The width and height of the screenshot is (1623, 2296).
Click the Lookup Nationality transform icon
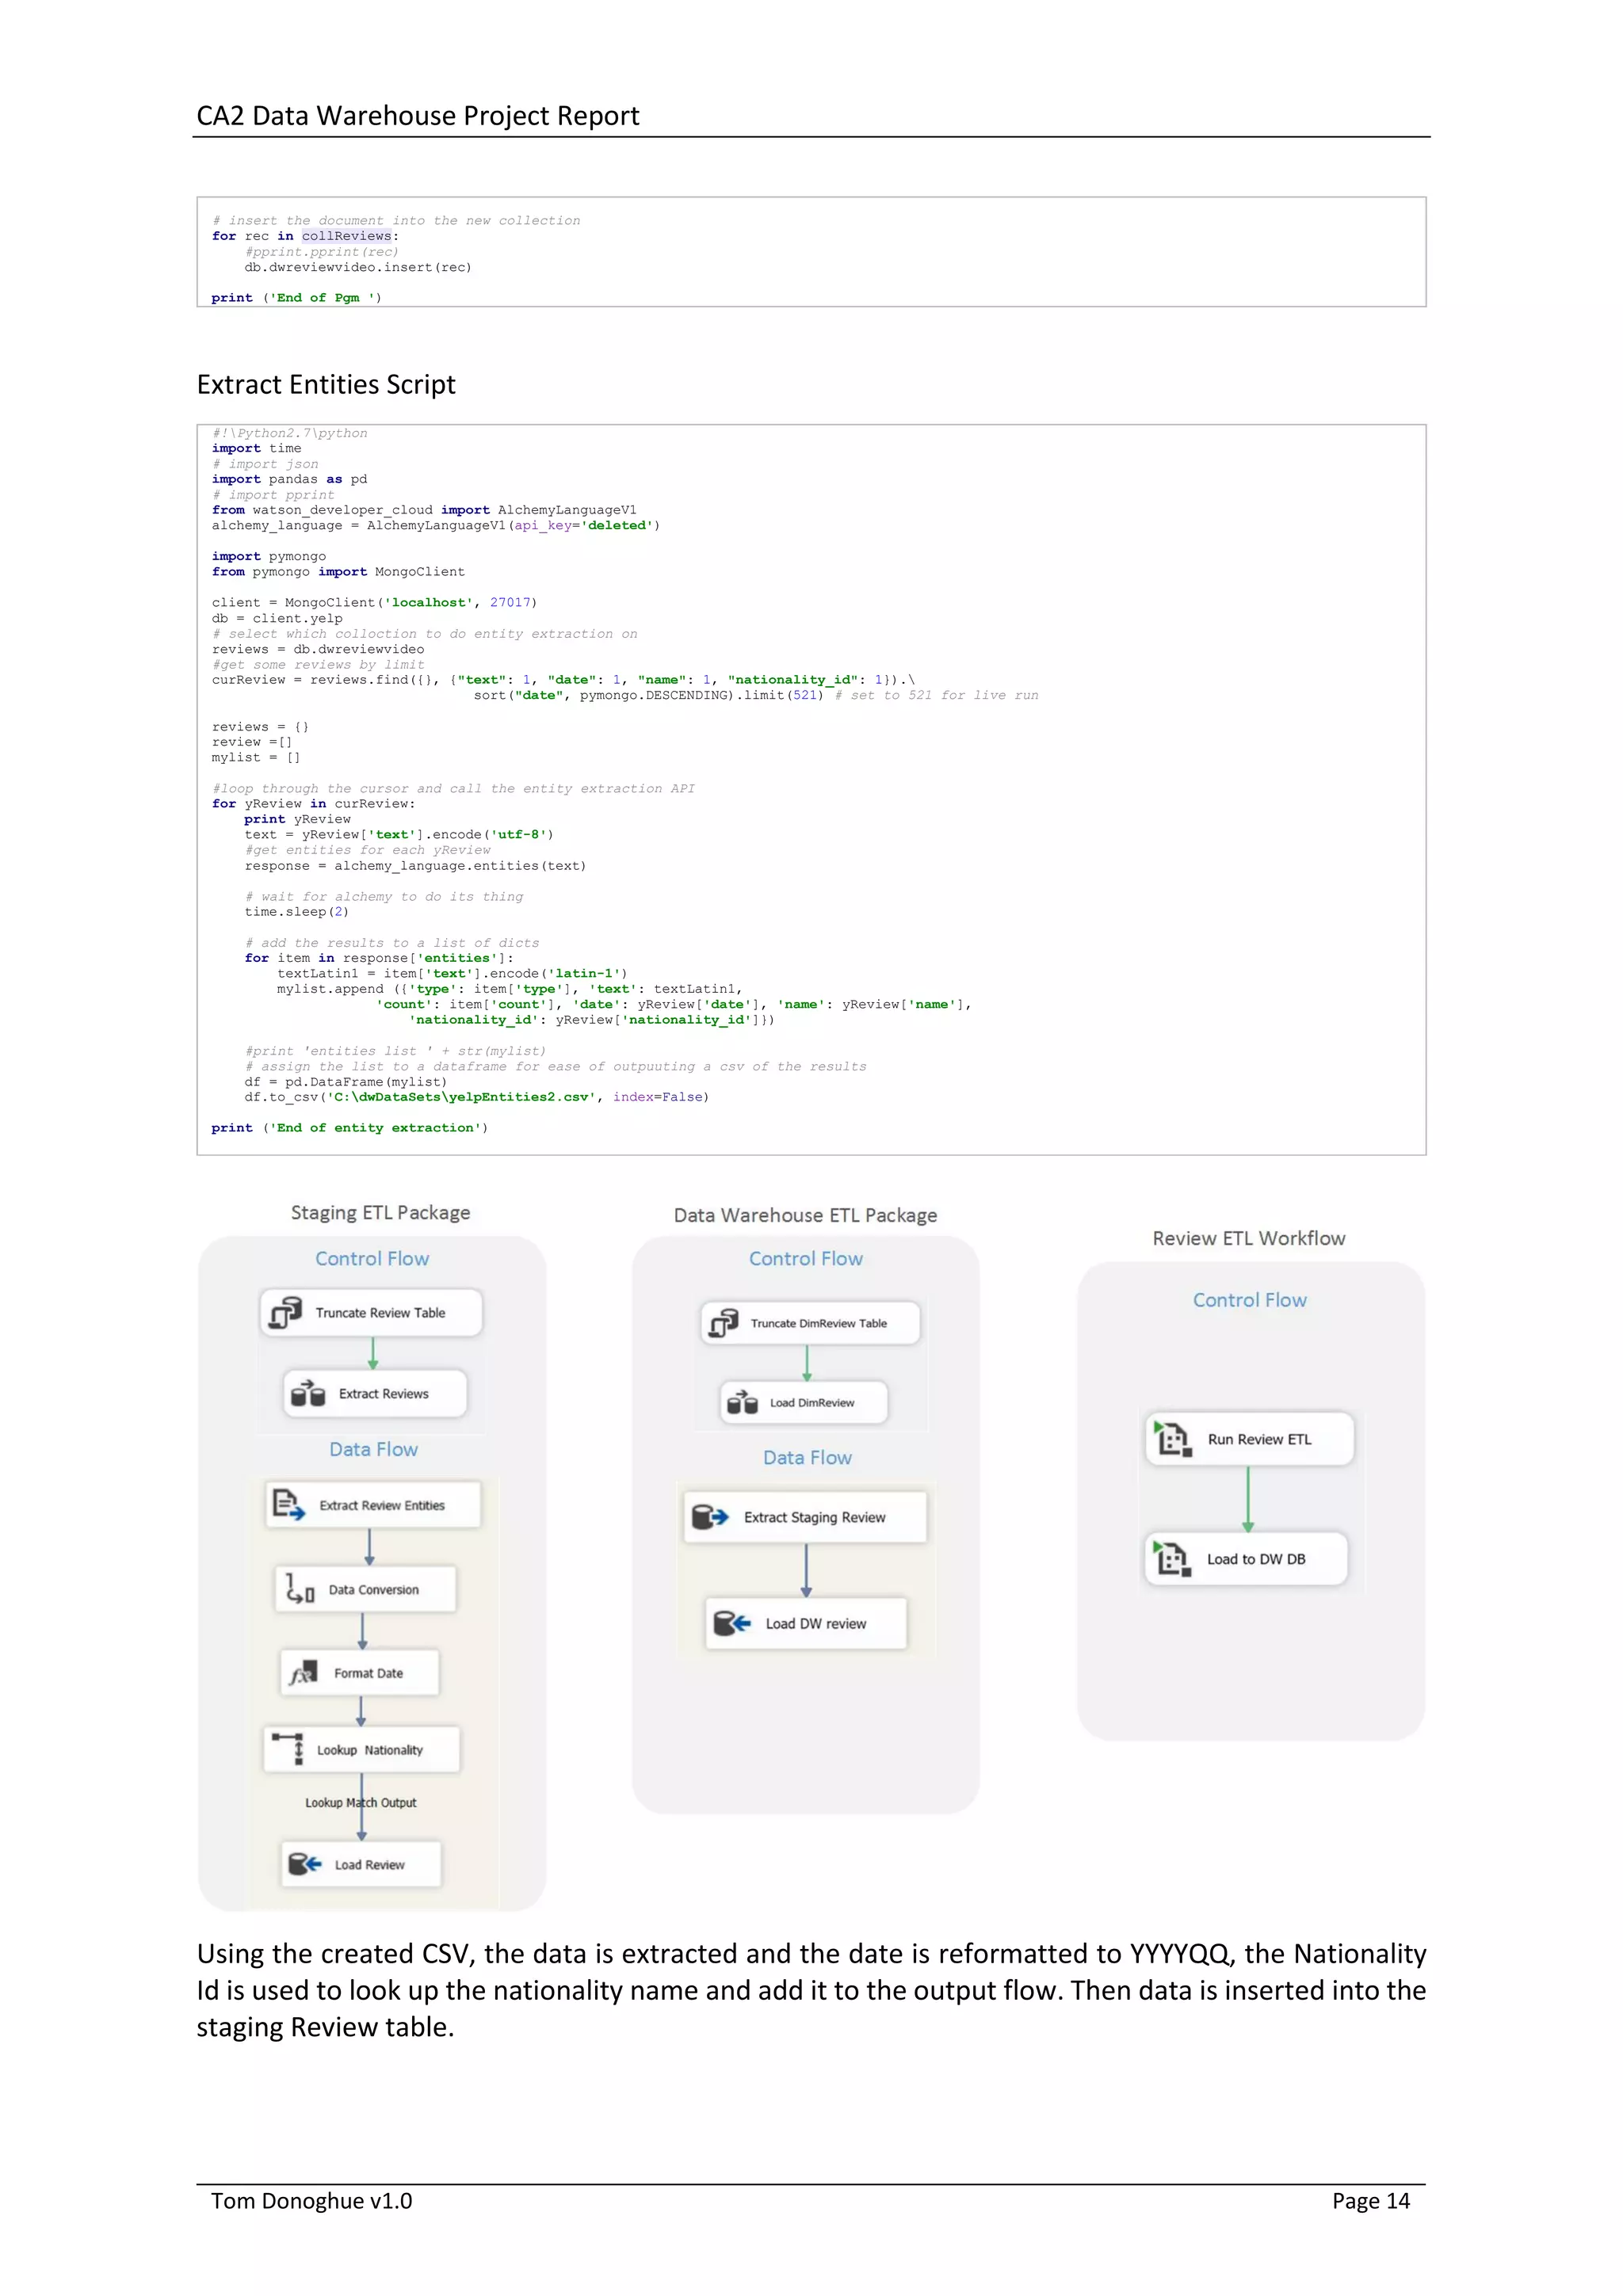click(x=289, y=1748)
